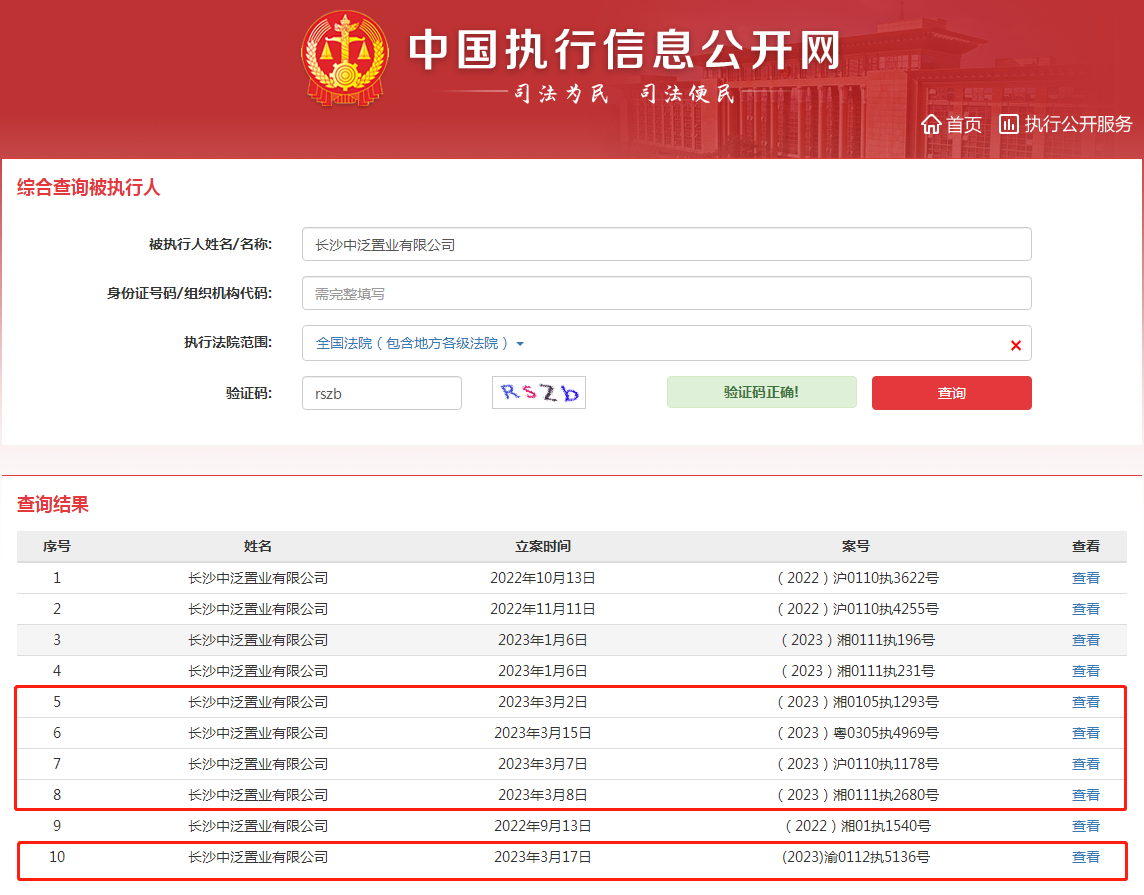1144x895 pixels.
Task: Click the national emblem logo
Action: [x=344, y=58]
